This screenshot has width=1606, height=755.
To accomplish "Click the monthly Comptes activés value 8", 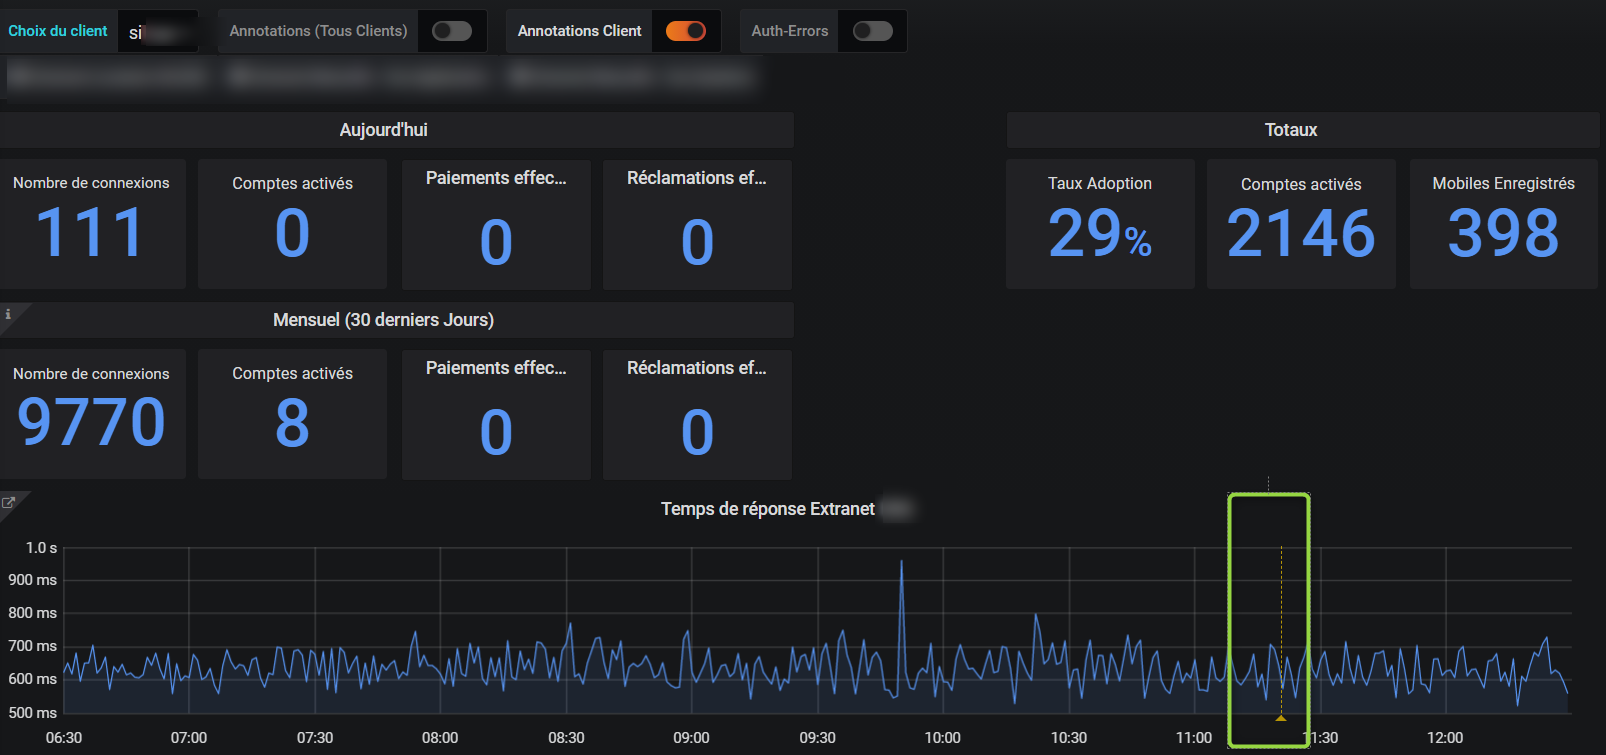I will point(292,423).
